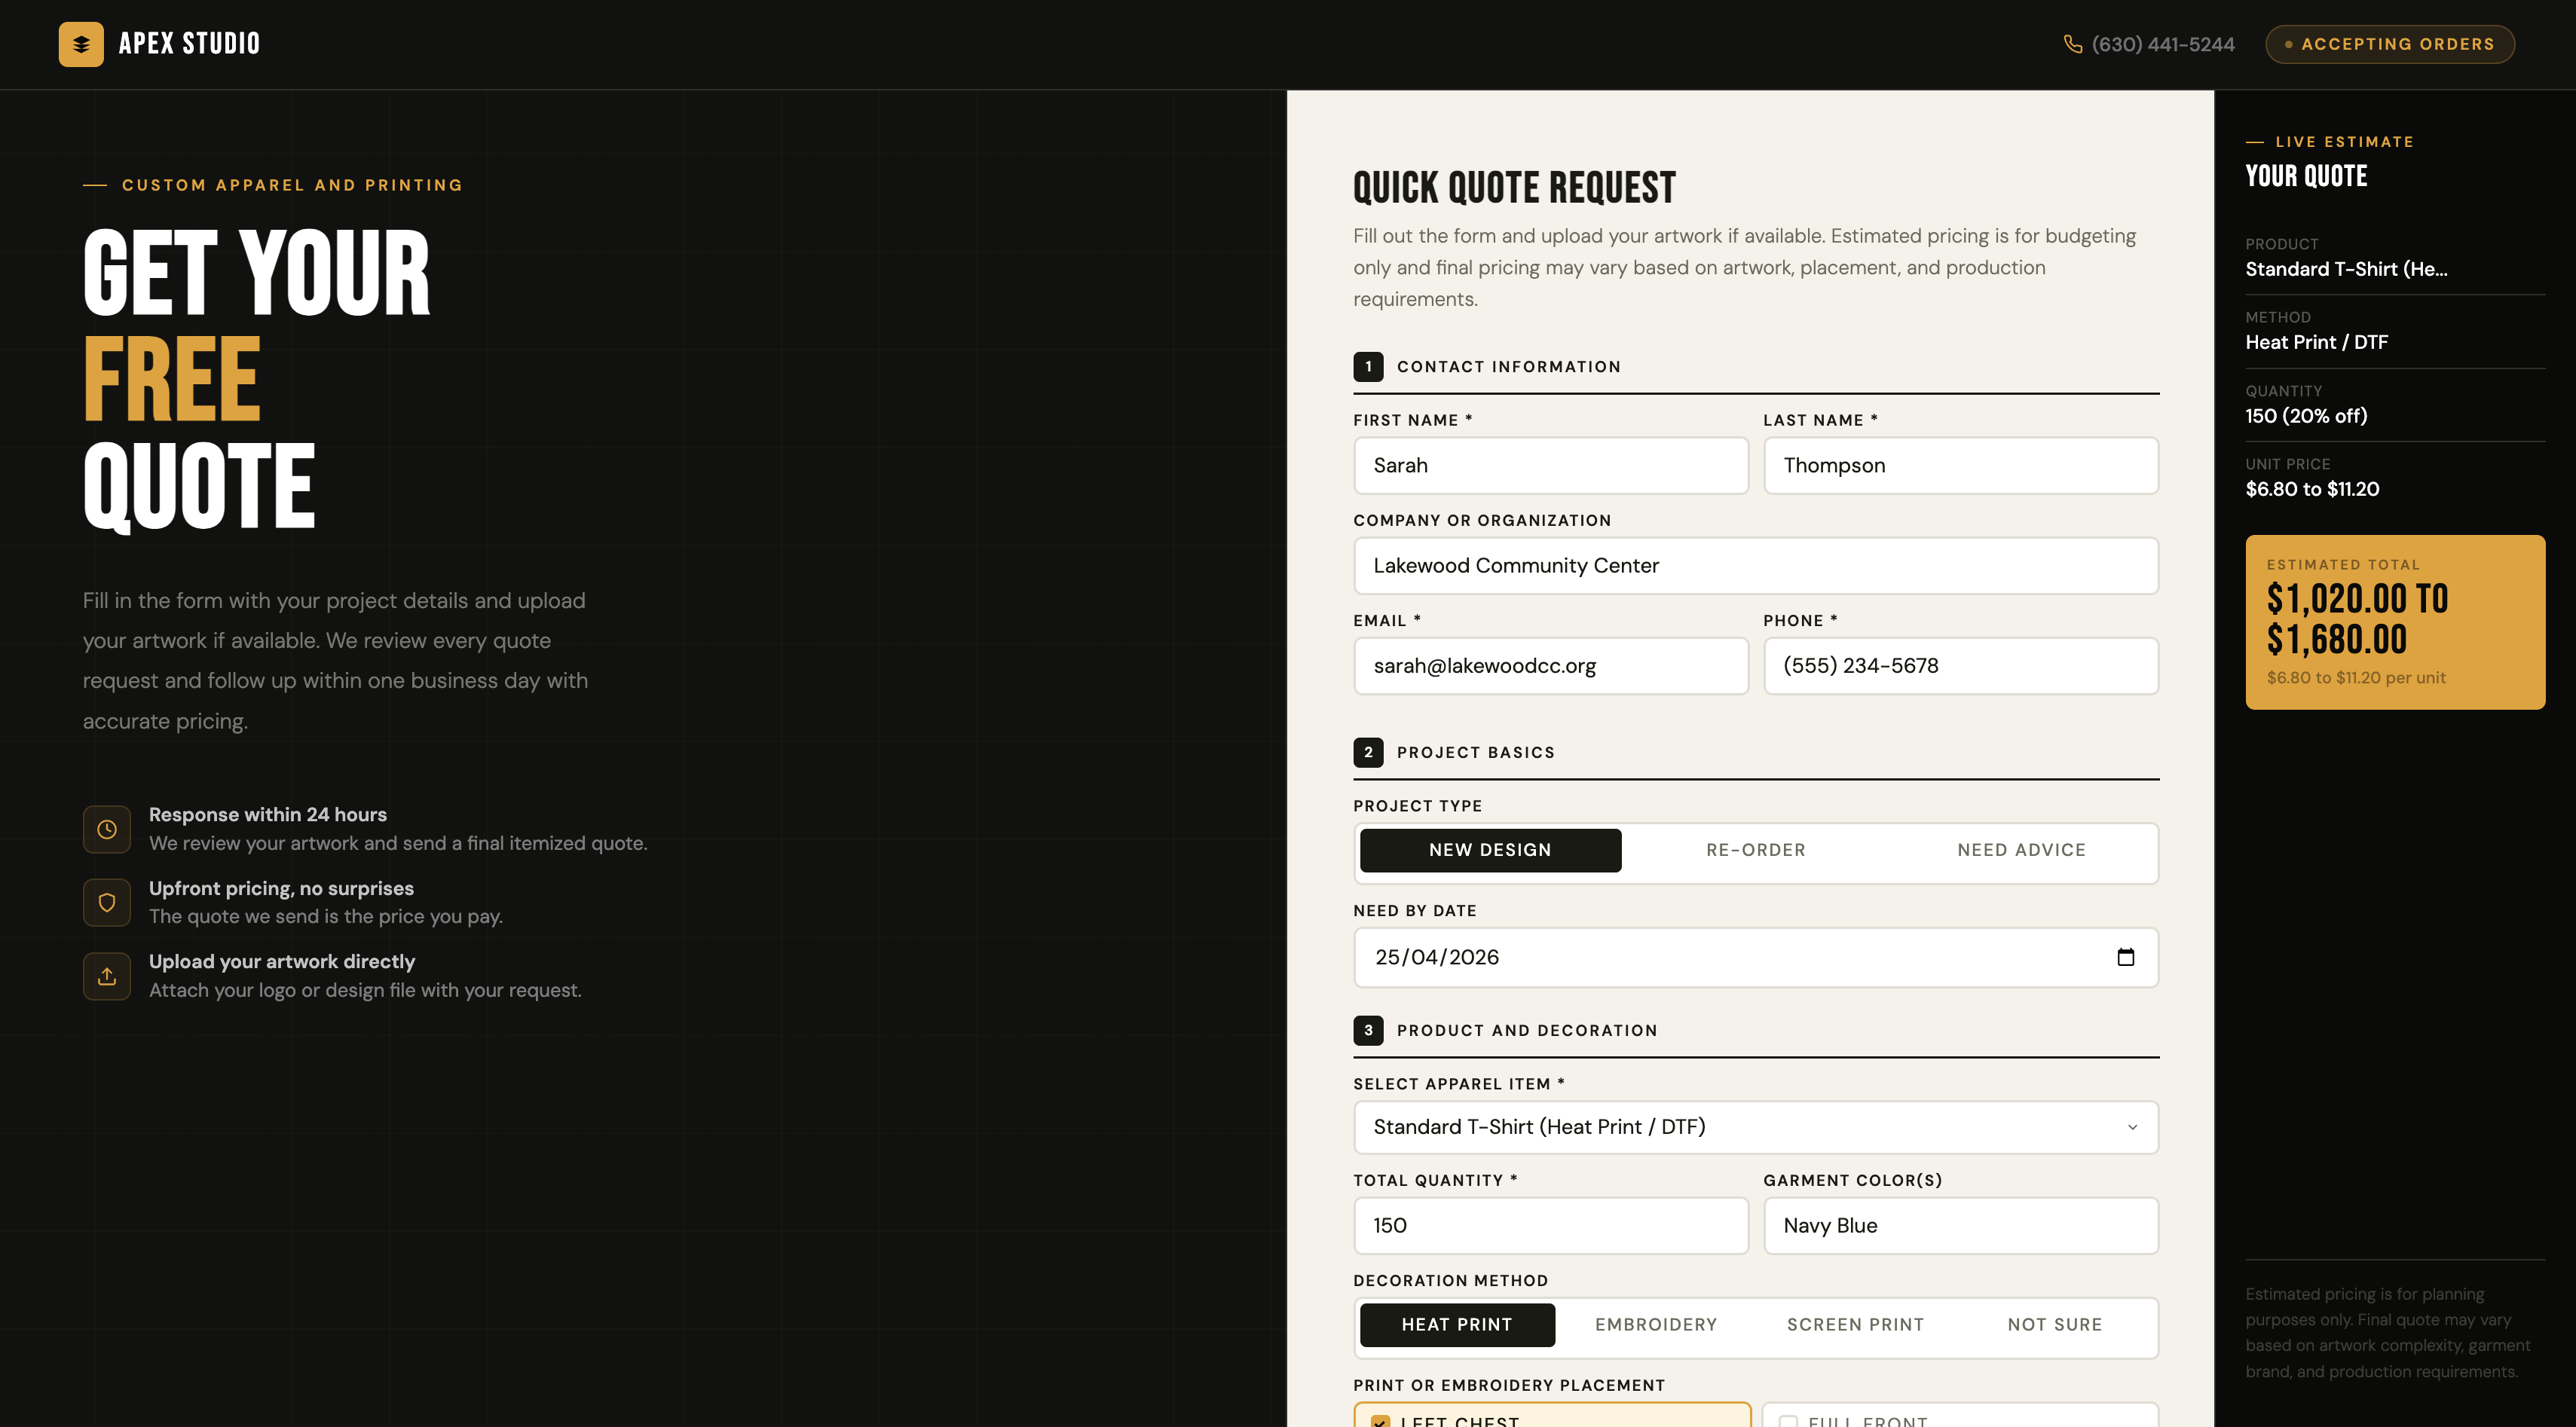Click the apparel dropdown chevron arrow
The height and width of the screenshot is (1427, 2576).
pyautogui.click(x=2132, y=1127)
